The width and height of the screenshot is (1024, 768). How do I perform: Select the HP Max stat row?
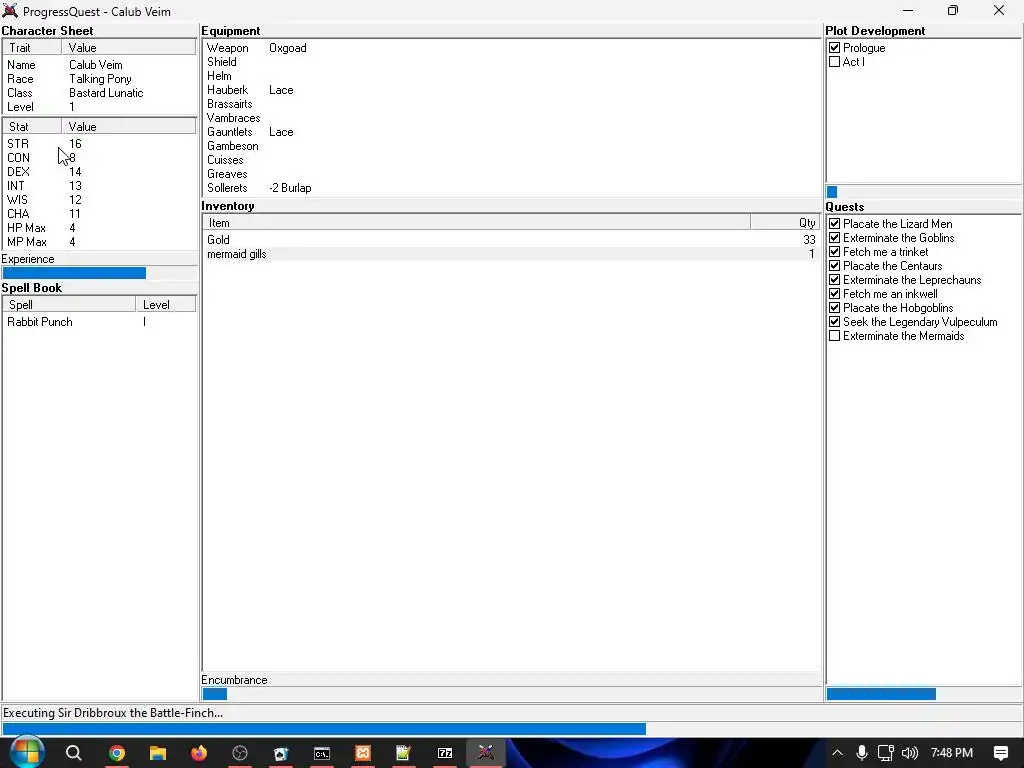point(99,228)
